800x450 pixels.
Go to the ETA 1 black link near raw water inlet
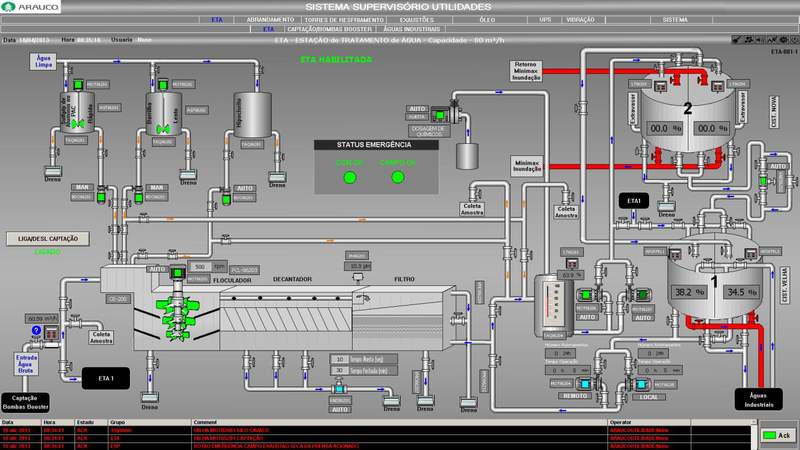106,378
